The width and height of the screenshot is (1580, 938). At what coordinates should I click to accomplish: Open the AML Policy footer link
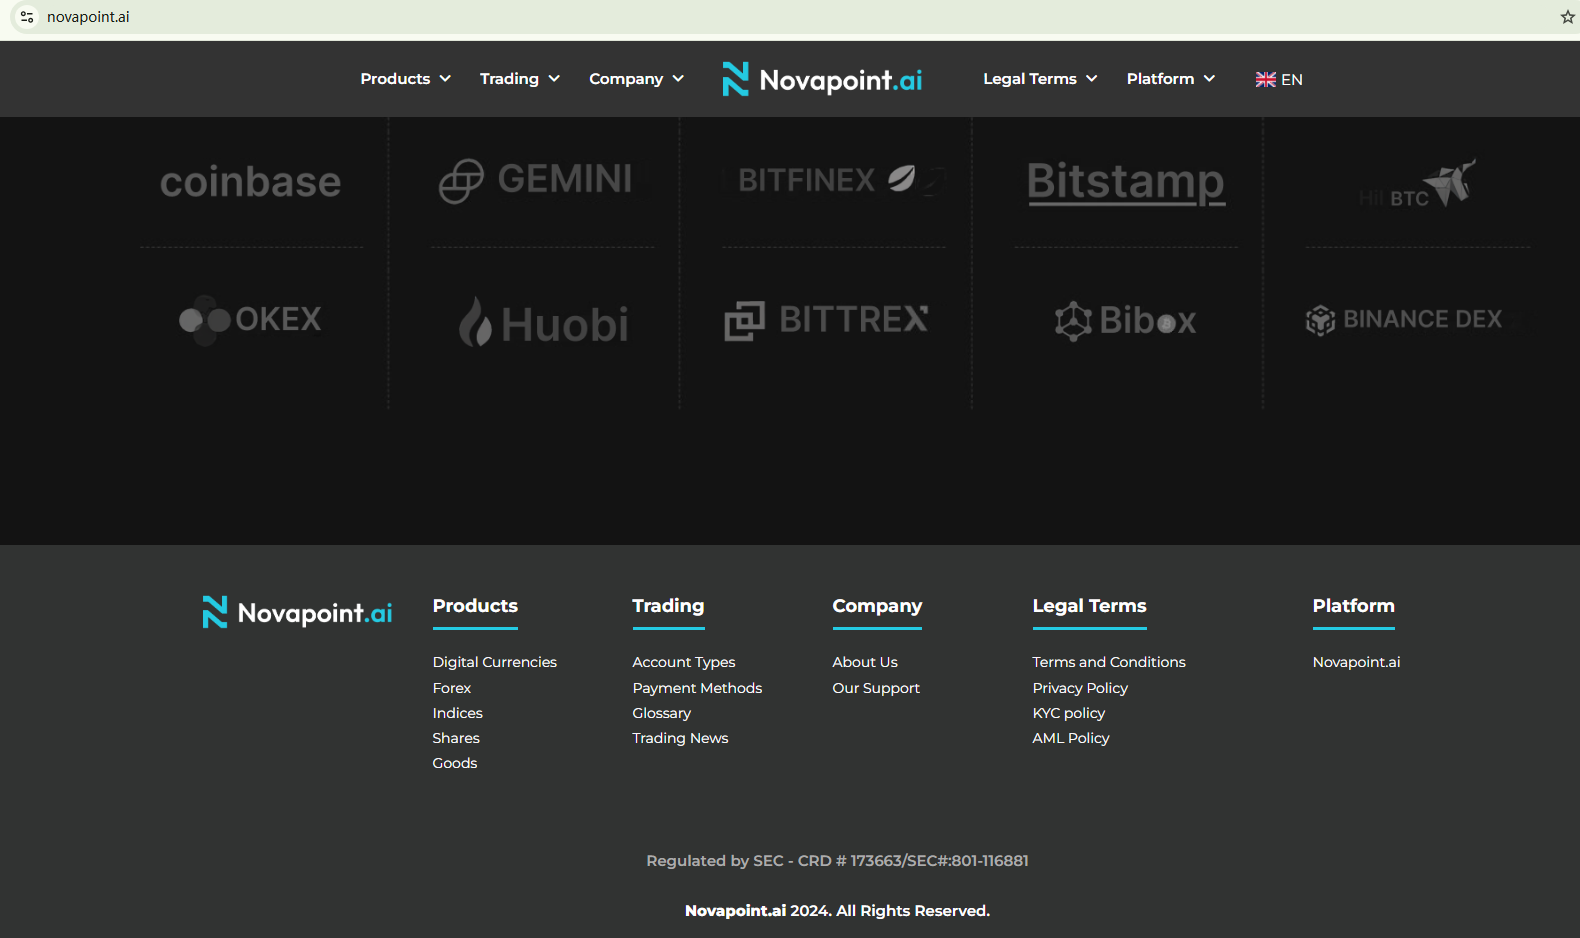coord(1071,738)
